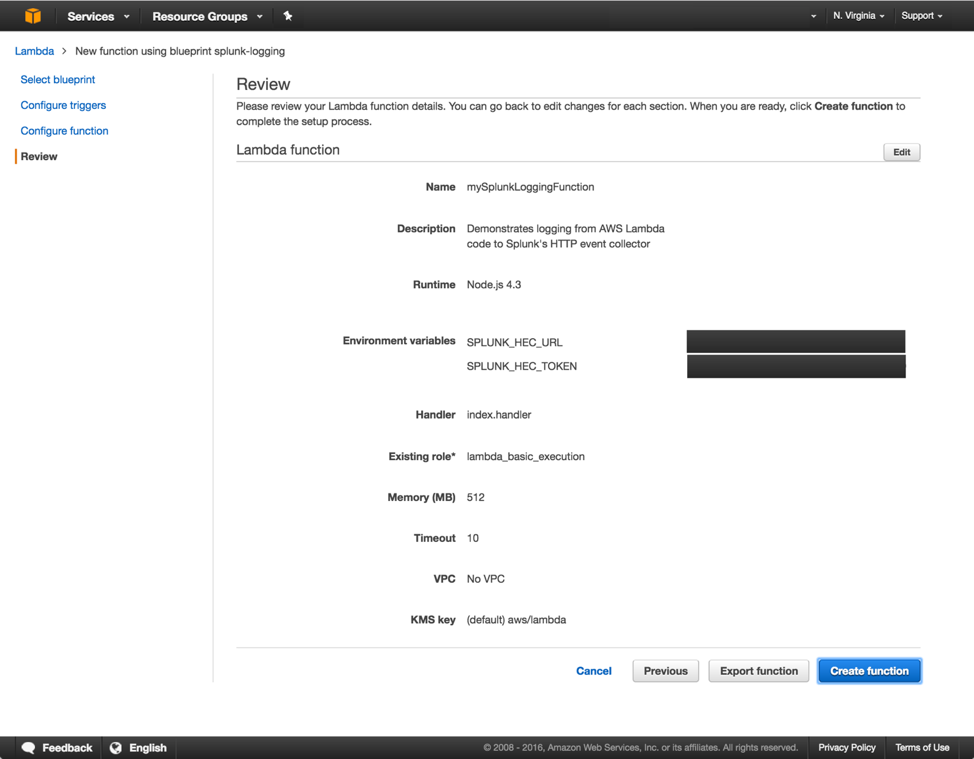Open the Configure function step
Viewport: 974px width, 759px height.
click(x=65, y=130)
